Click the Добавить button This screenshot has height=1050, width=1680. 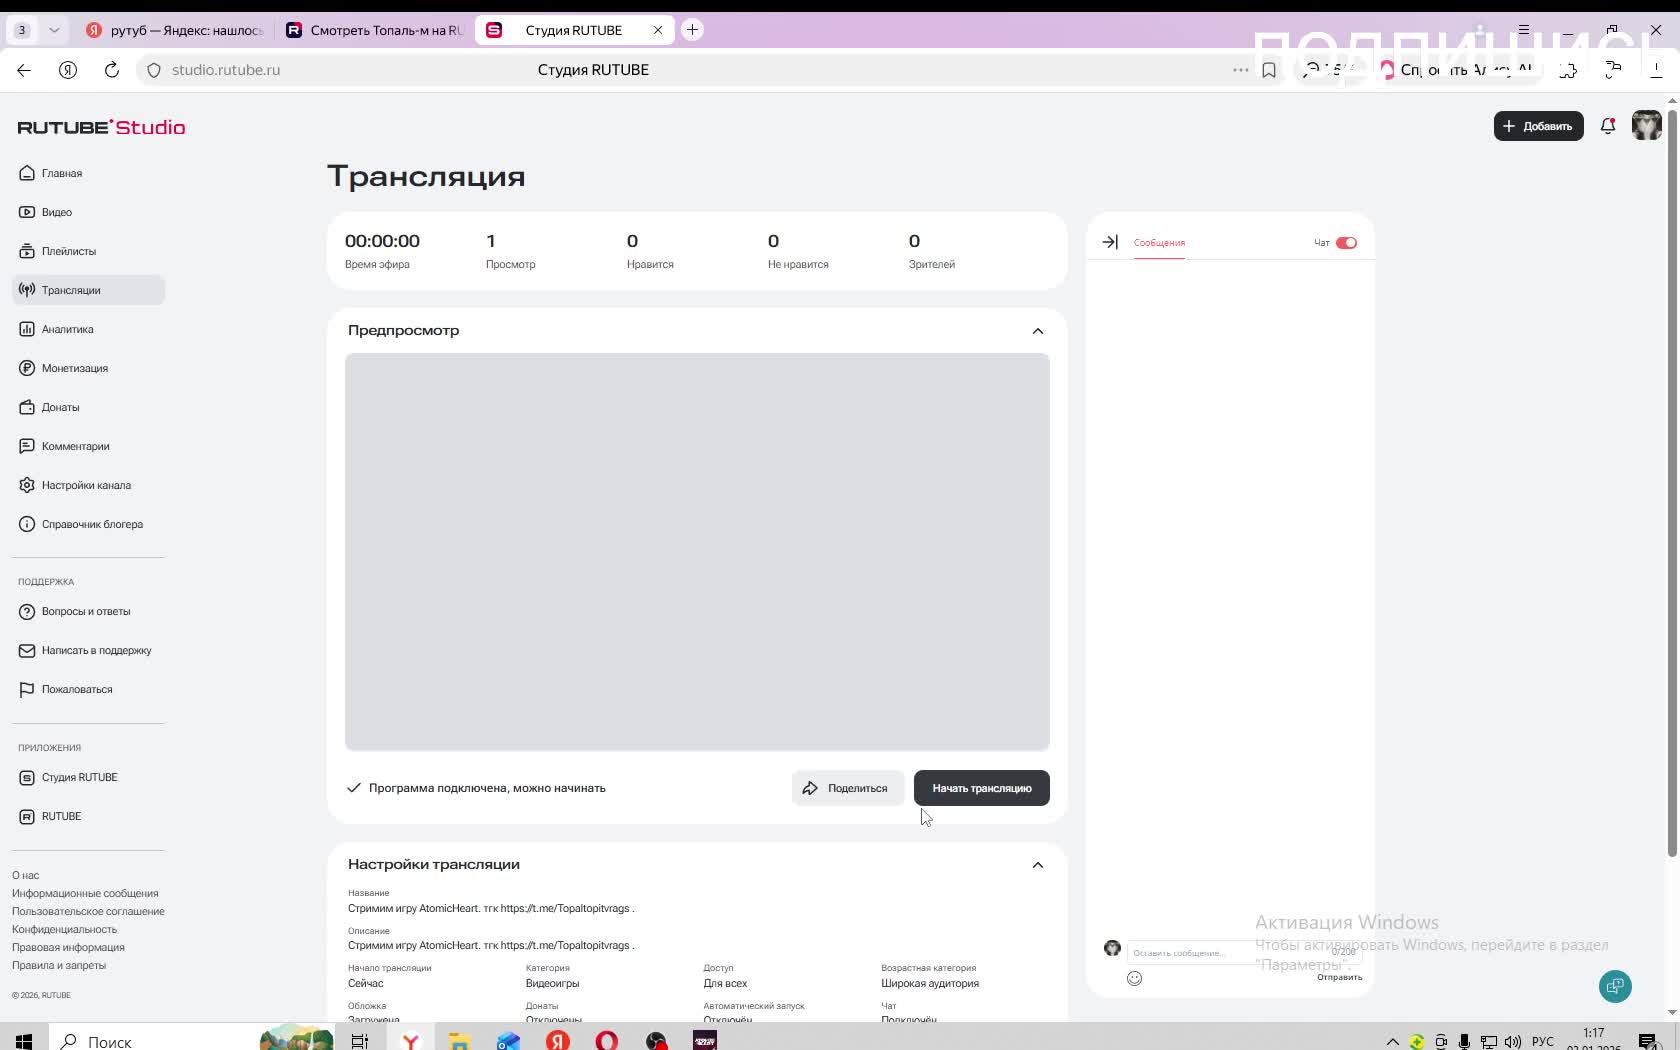click(1538, 126)
